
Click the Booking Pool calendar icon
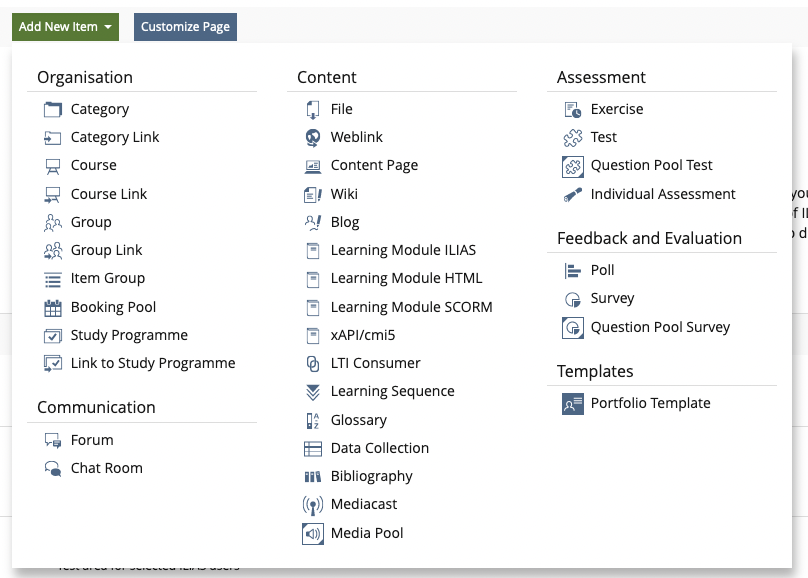53,307
